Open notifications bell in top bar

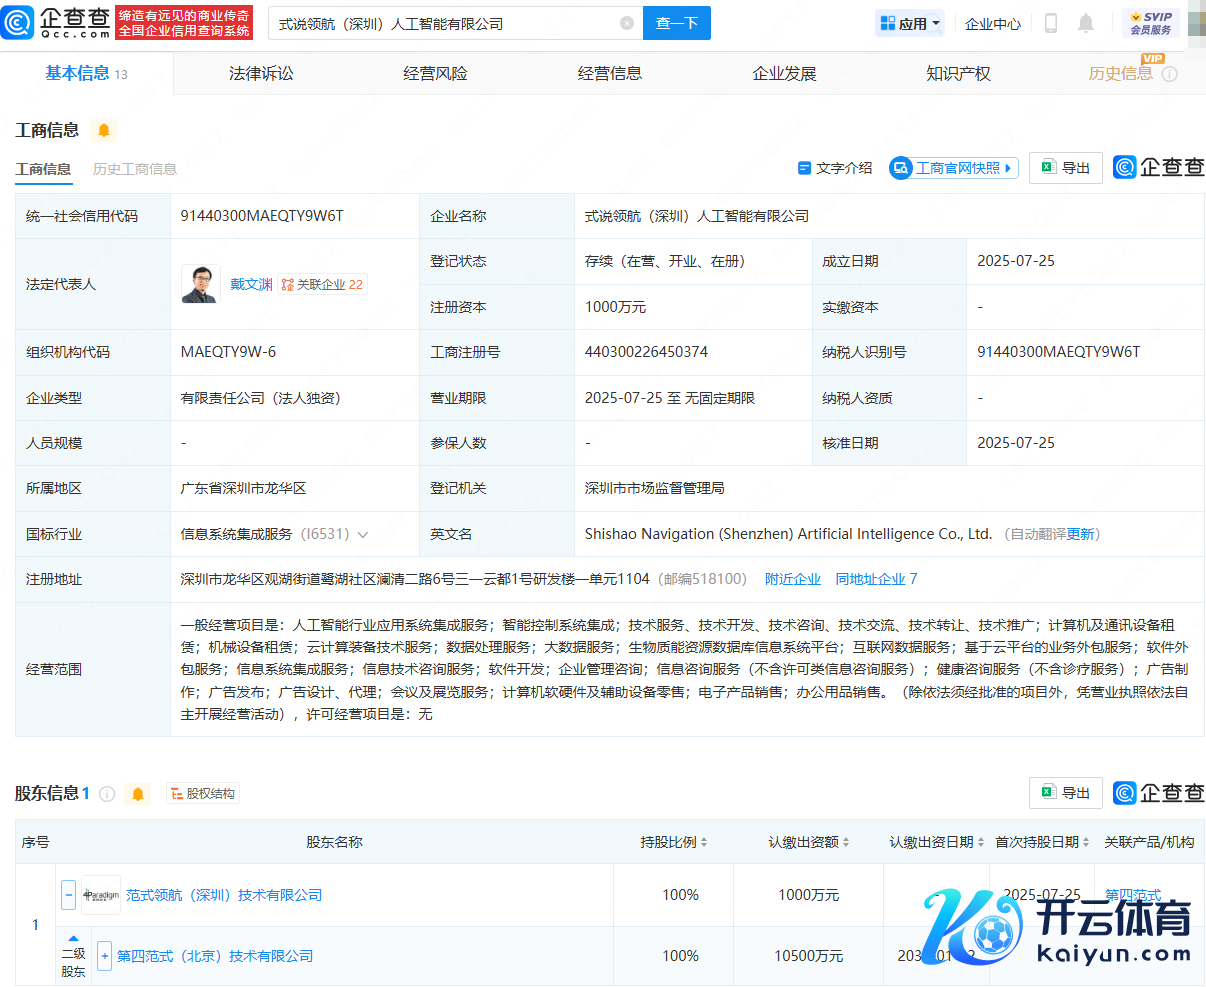pos(1086,23)
